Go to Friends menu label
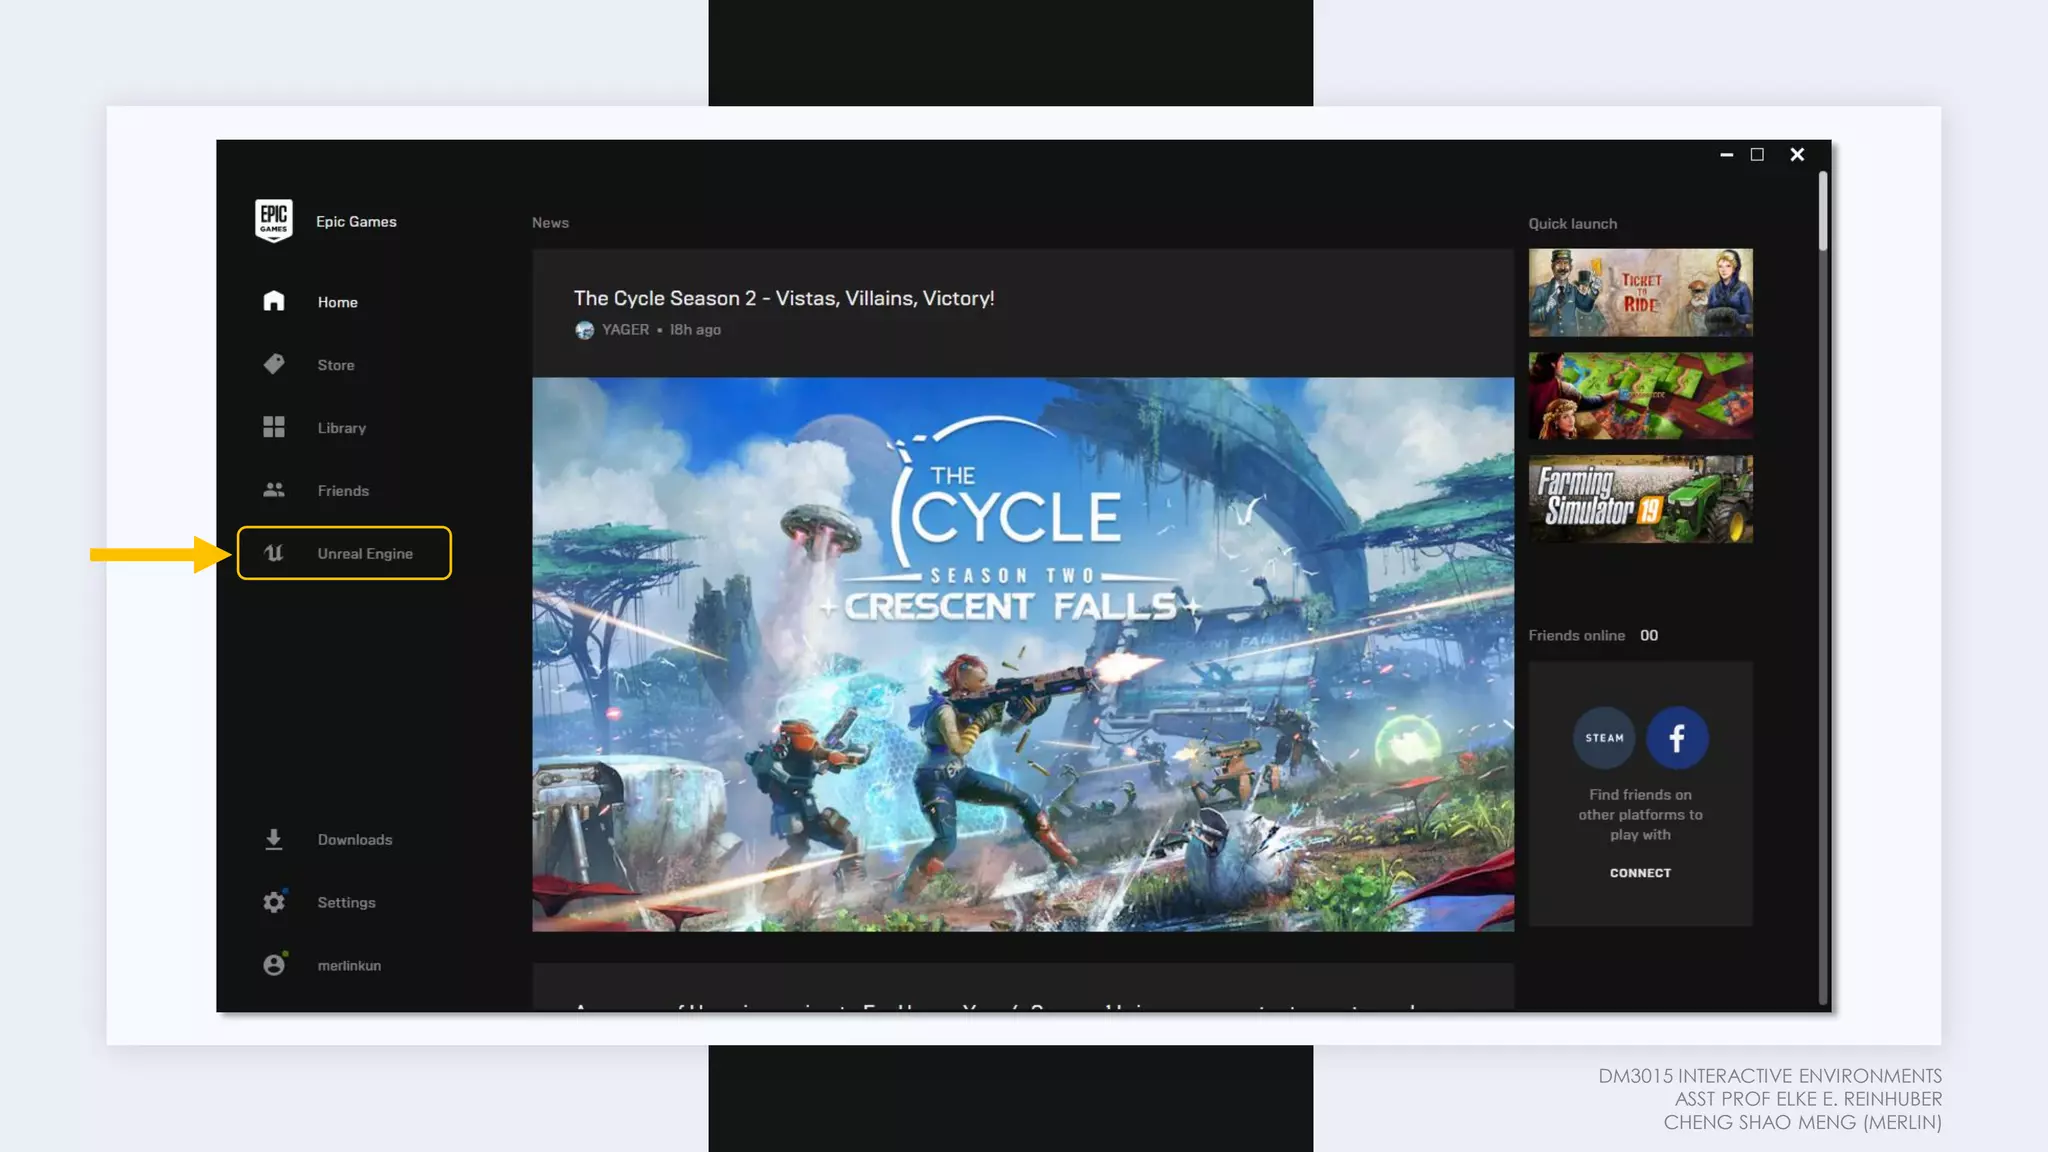The width and height of the screenshot is (2048, 1152). (343, 491)
